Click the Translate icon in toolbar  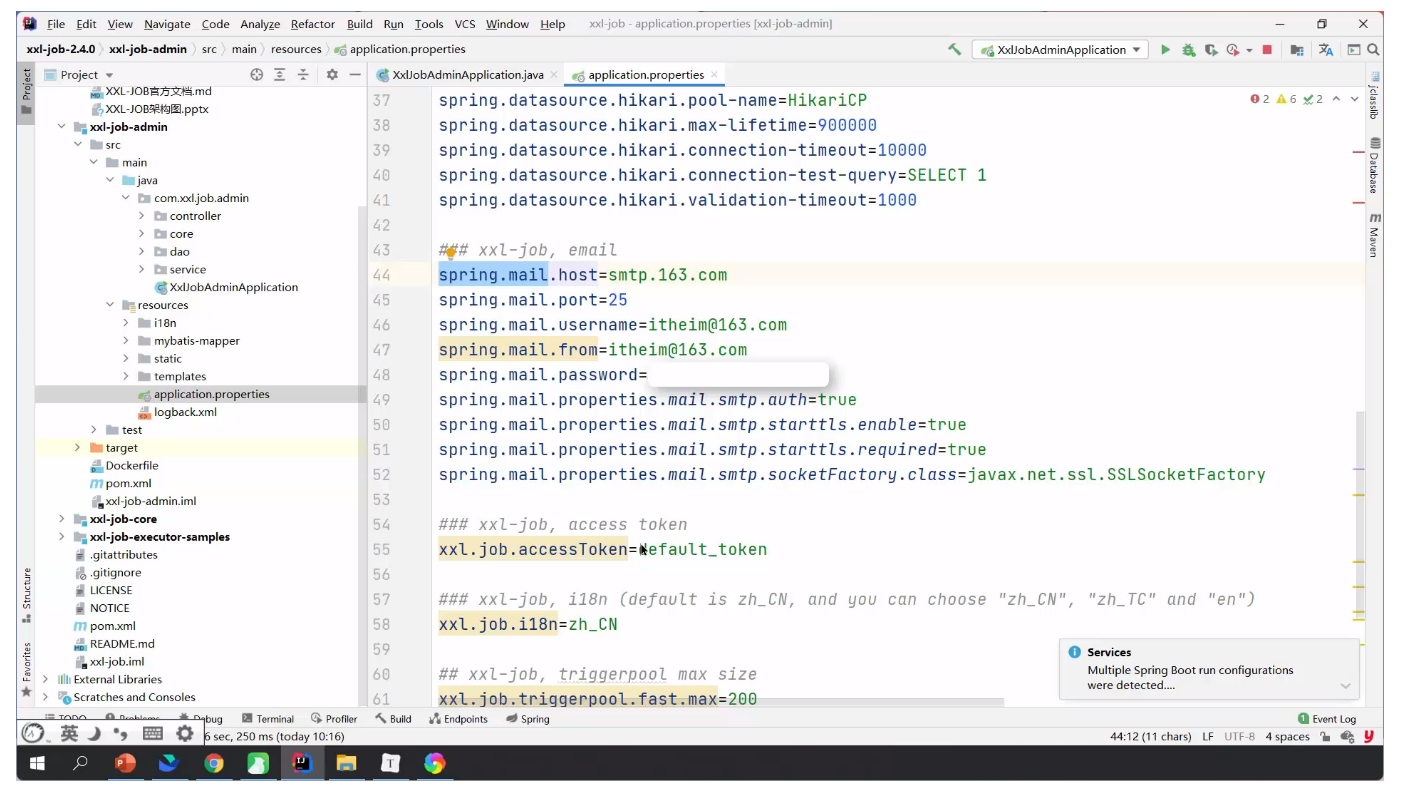[x=1326, y=49]
